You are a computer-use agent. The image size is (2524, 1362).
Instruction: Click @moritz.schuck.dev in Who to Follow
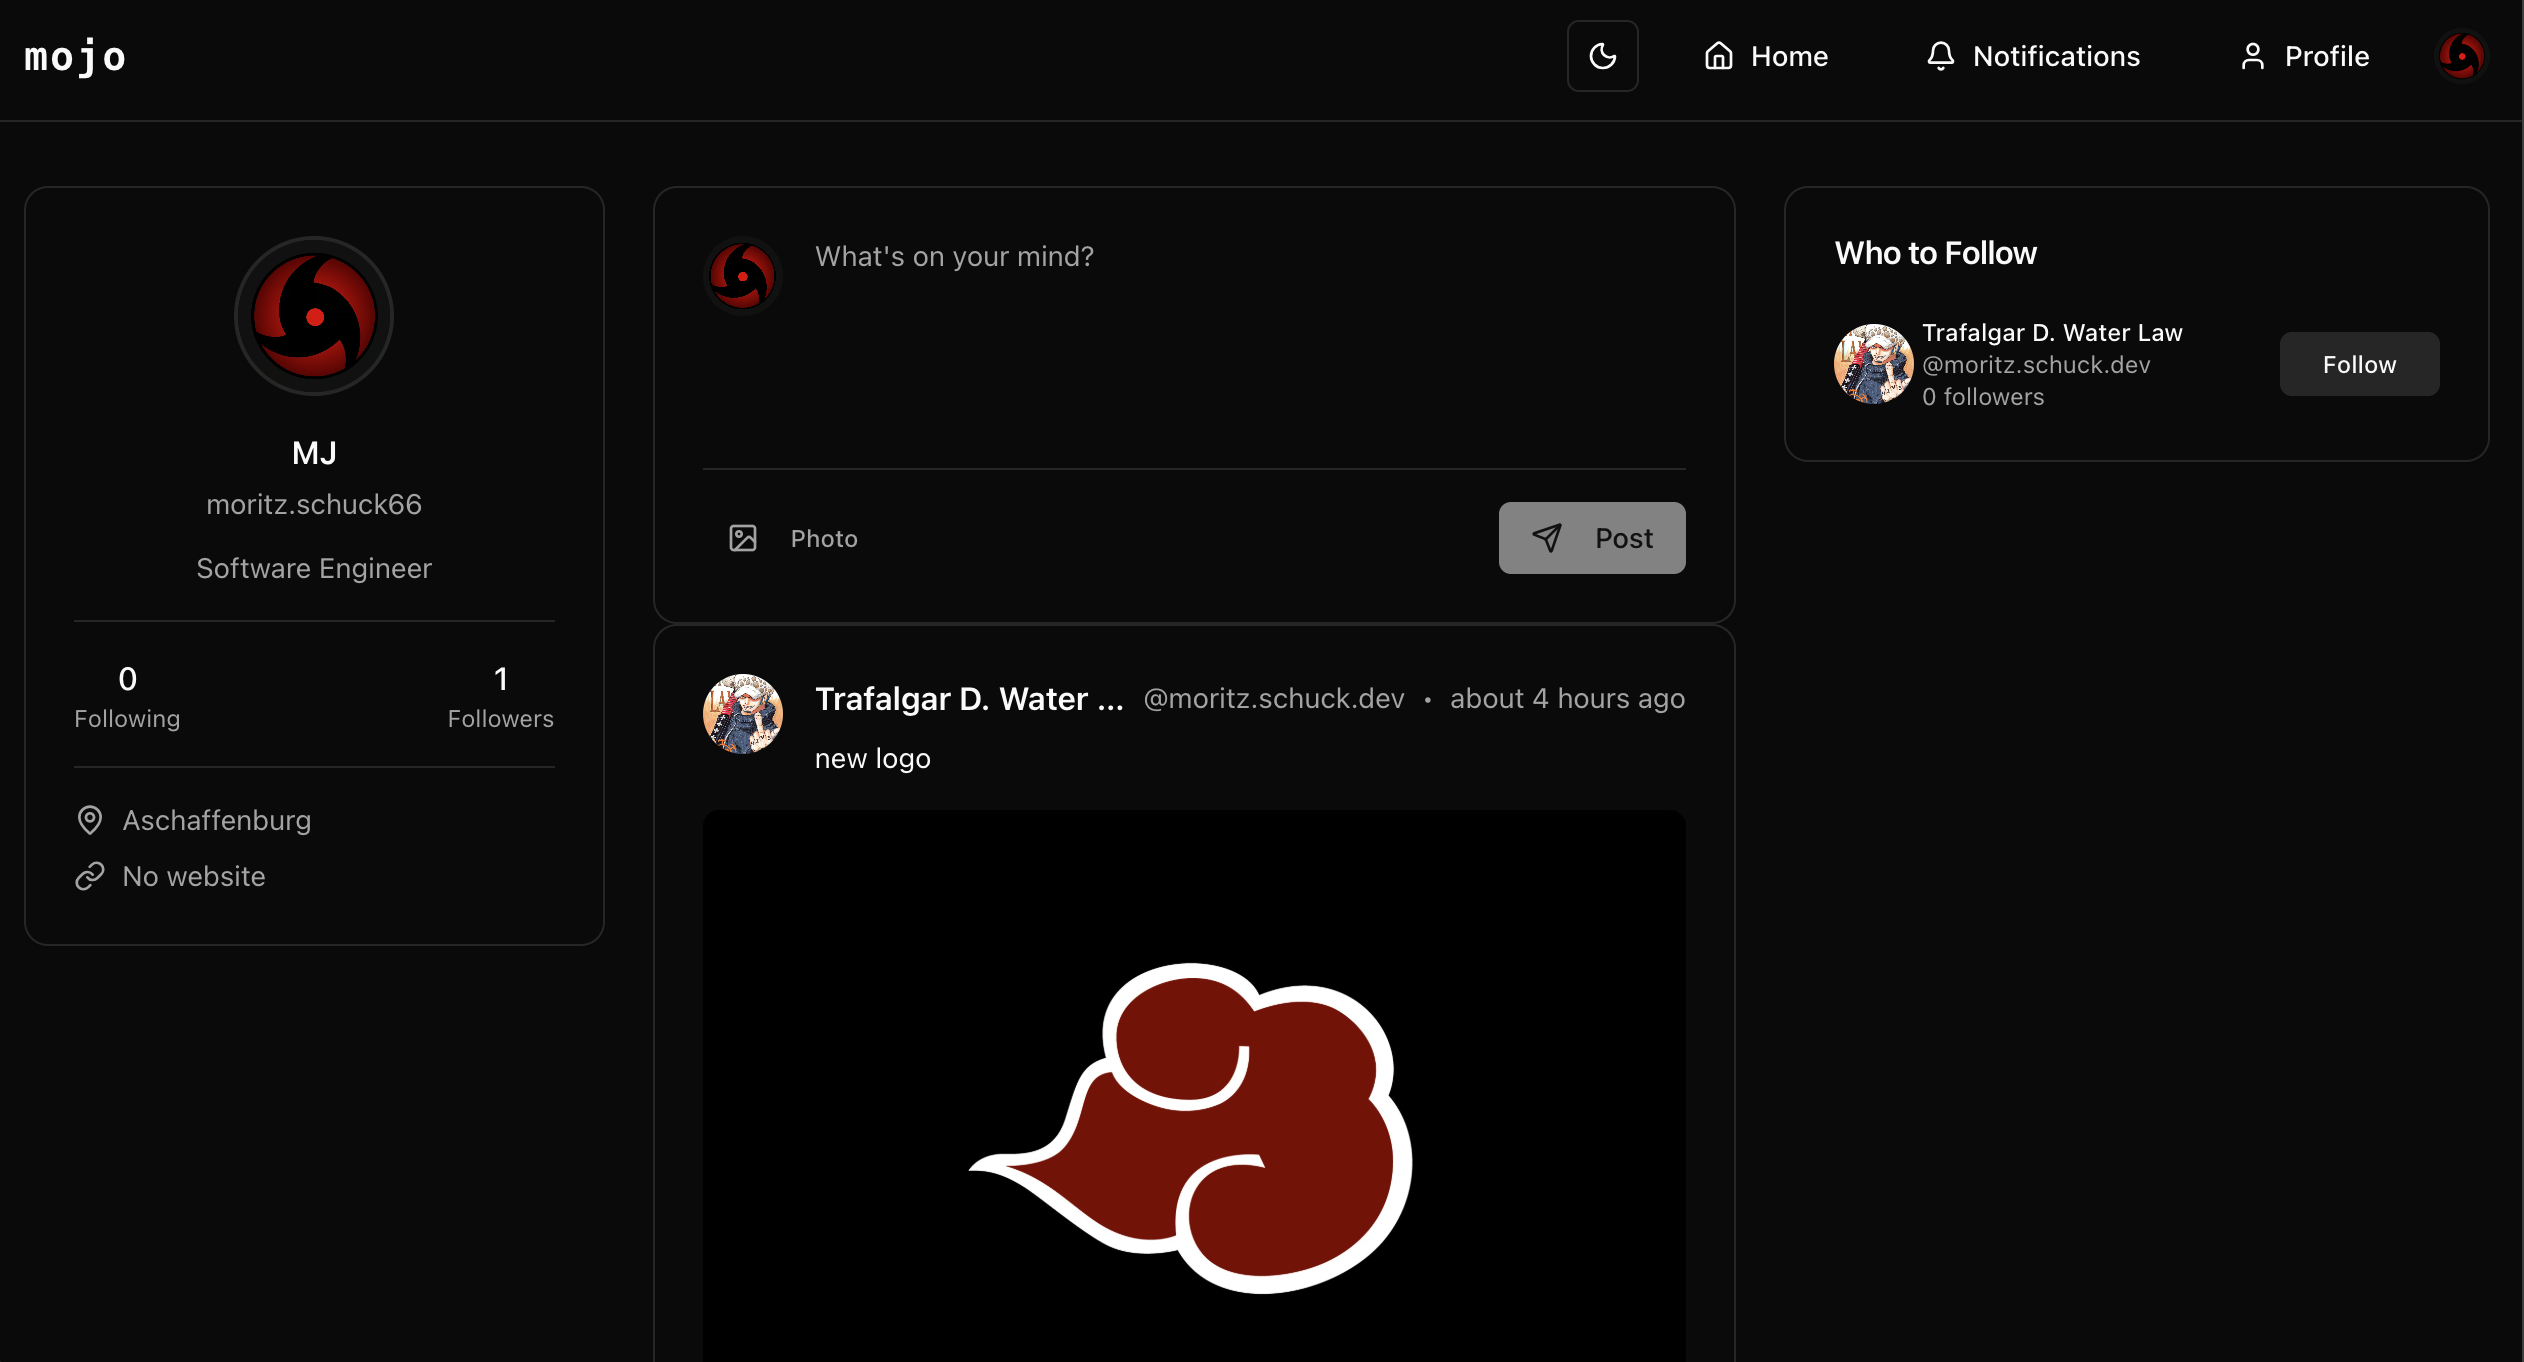[2036, 364]
